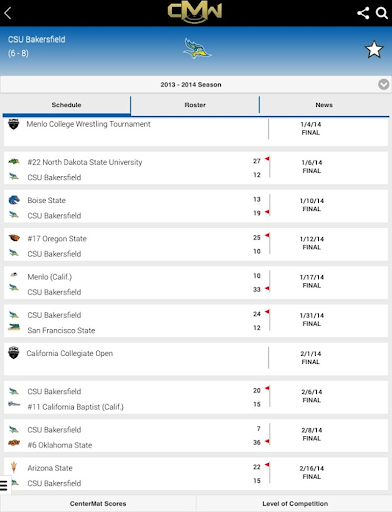The image size is (392, 512).
Task: Tap Menlo (Calif.) team logo
Action: [x=14, y=275]
